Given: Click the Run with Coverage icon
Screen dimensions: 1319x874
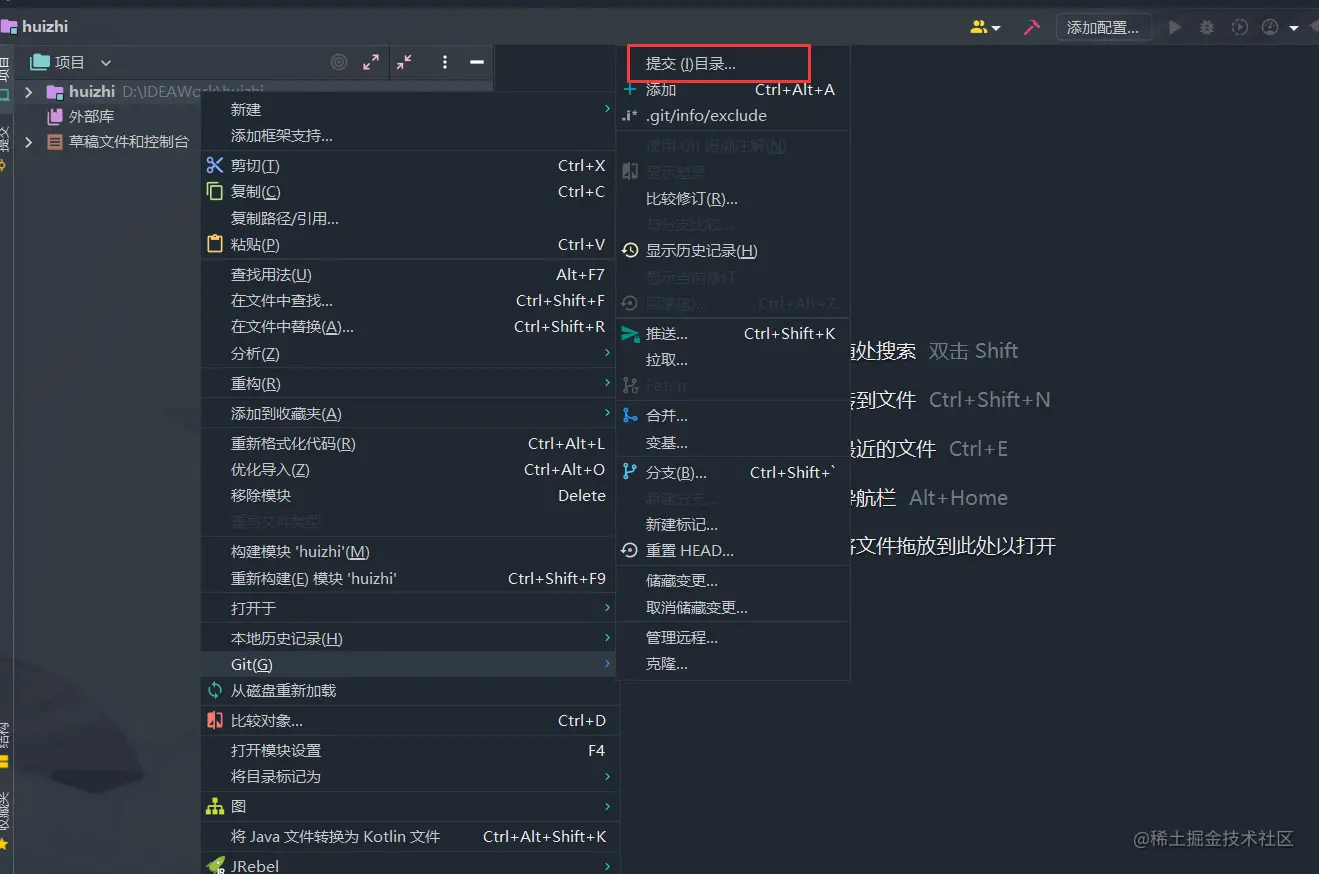Looking at the screenshot, I should (x=1240, y=27).
